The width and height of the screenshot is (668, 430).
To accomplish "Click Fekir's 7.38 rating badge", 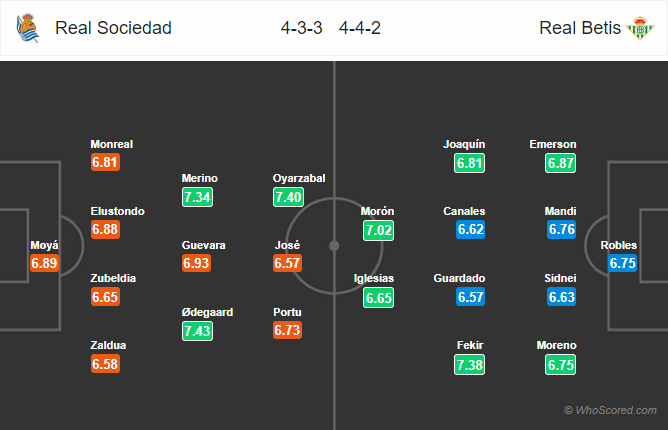I will (469, 365).
